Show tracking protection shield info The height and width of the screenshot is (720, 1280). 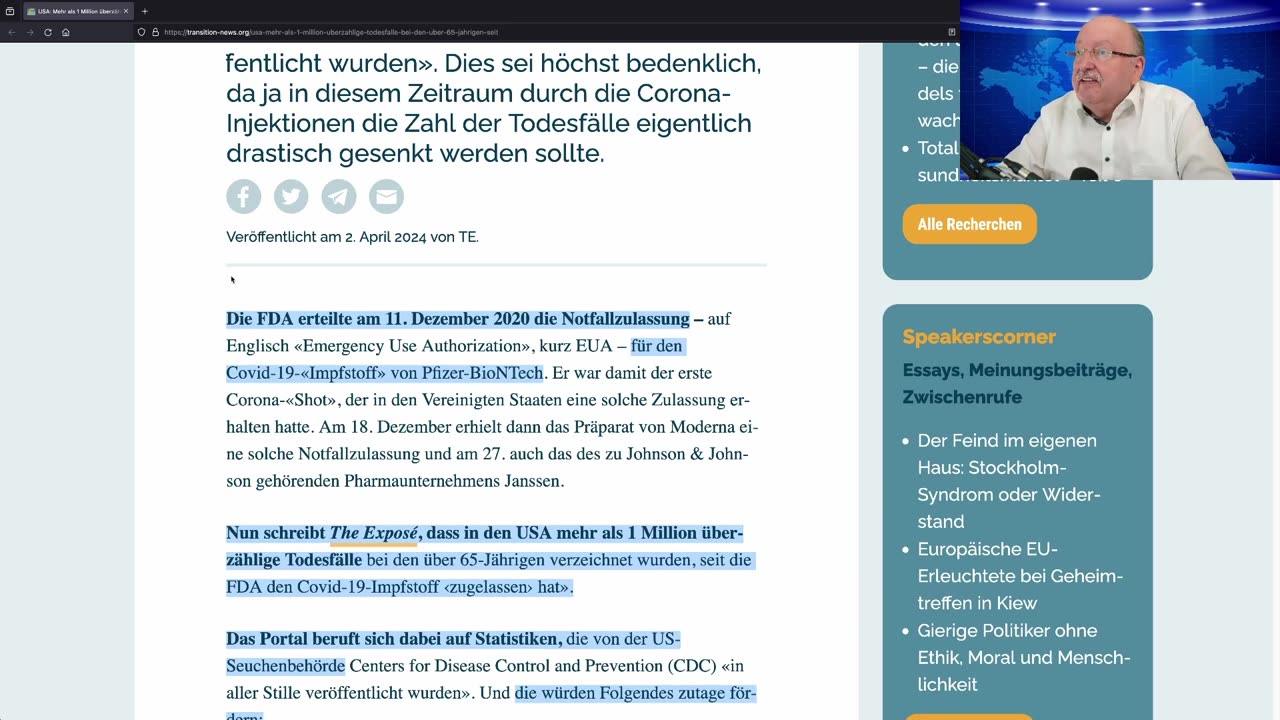point(142,32)
